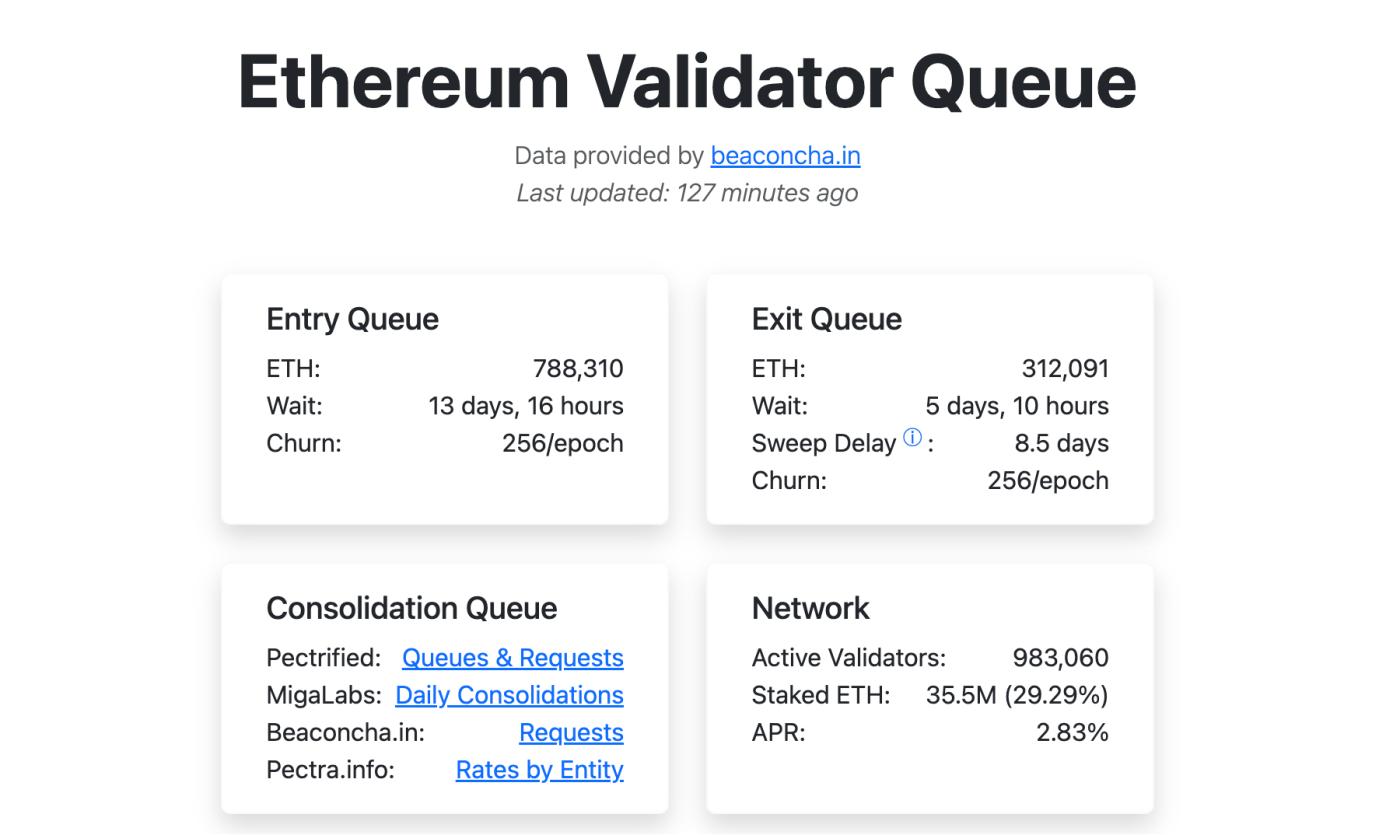This screenshot has height=835, width=1400.
Task: Click the Network card heading
Action: pos(810,608)
